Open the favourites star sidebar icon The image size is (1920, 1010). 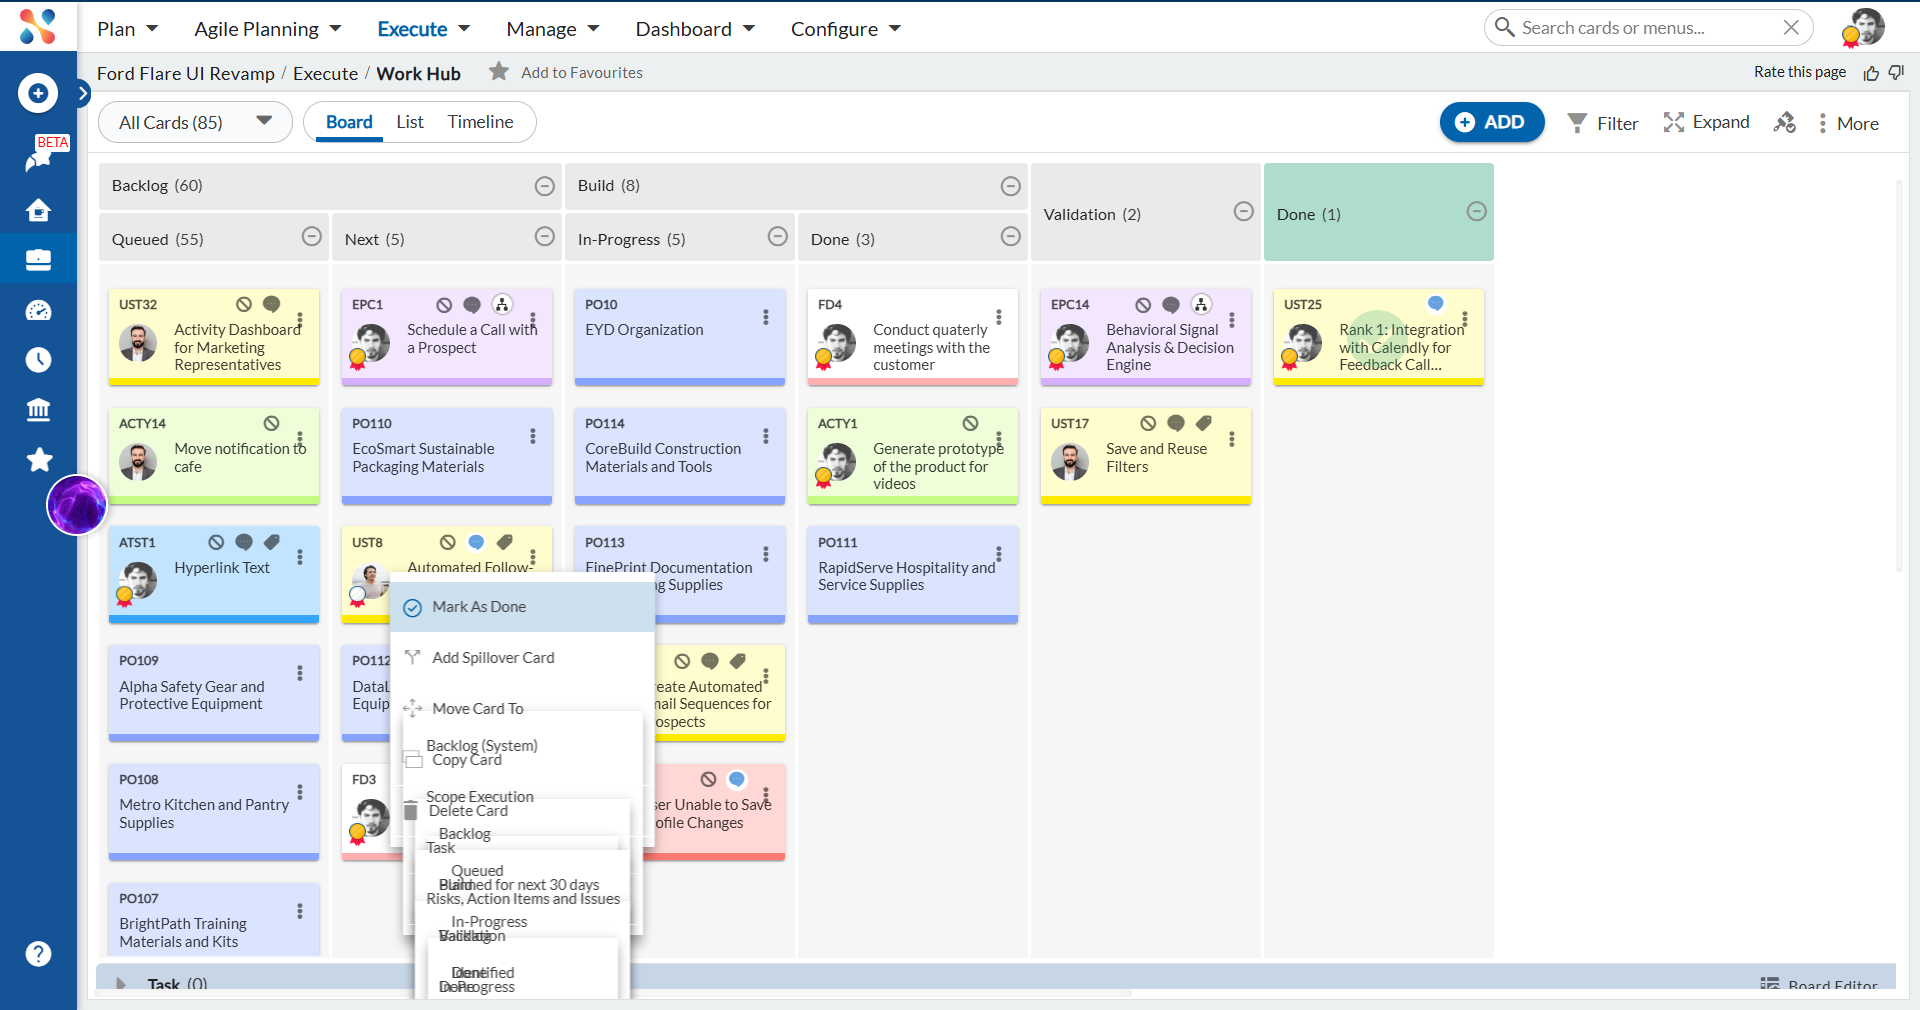[x=39, y=460]
